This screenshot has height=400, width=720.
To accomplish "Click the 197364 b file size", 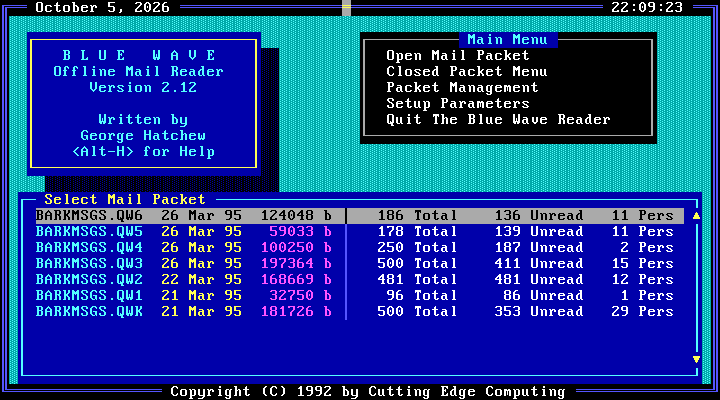I will (296, 264).
